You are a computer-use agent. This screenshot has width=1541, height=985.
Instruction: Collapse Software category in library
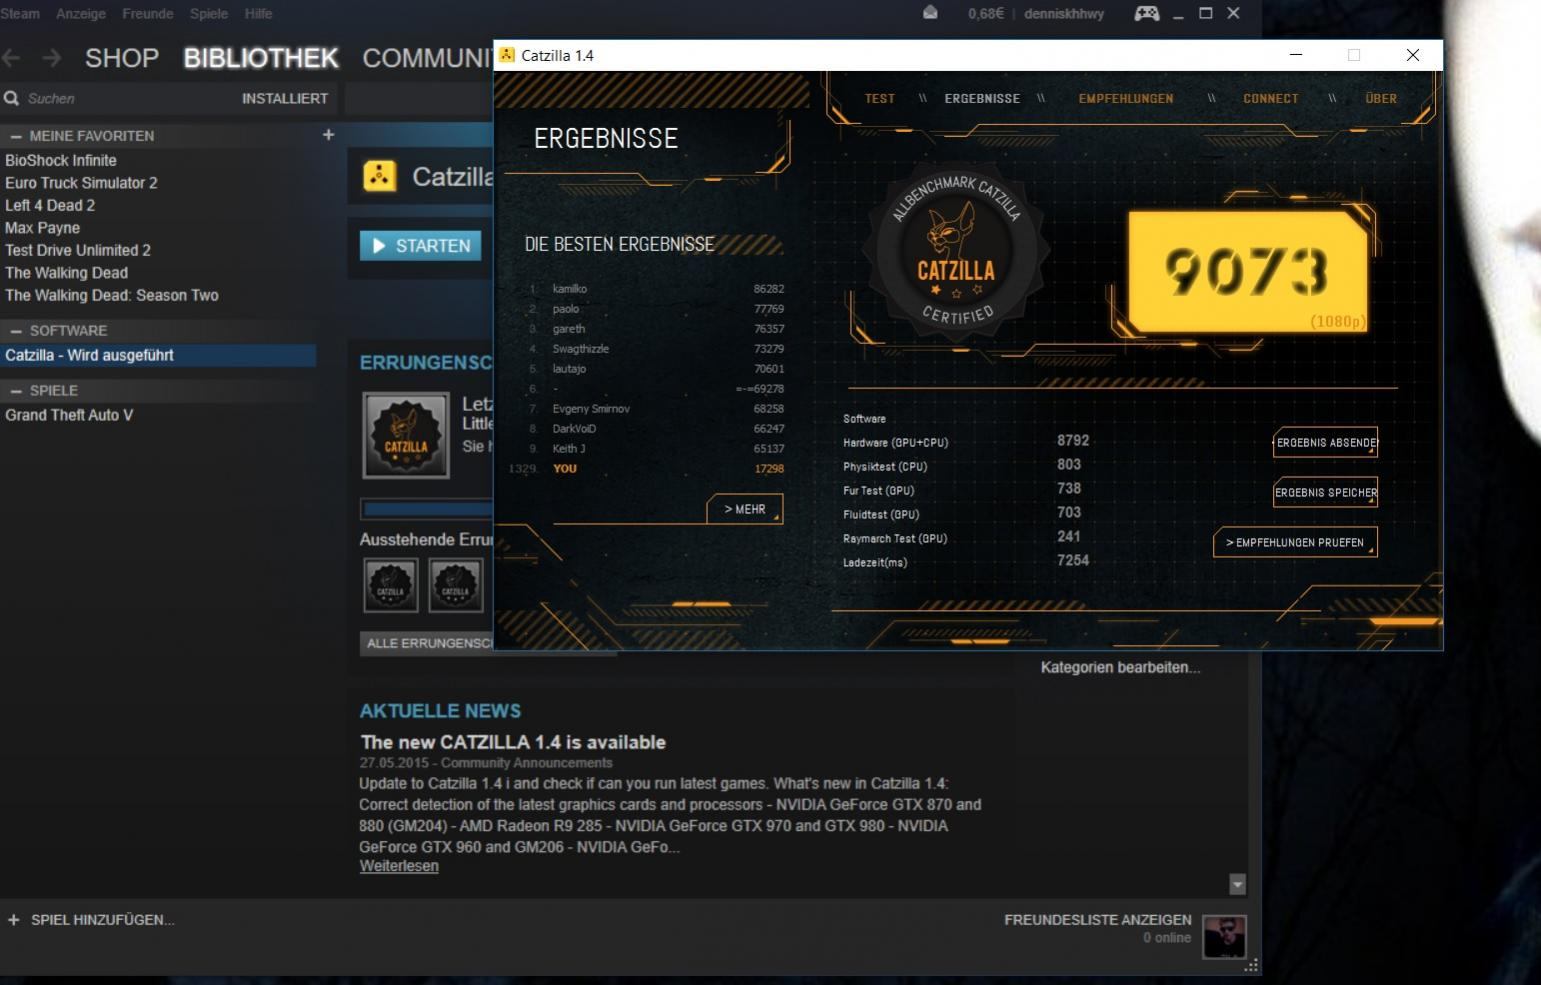16,331
